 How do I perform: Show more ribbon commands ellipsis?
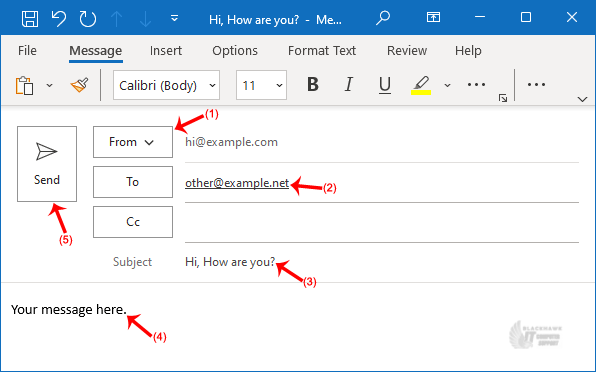[536, 84]
